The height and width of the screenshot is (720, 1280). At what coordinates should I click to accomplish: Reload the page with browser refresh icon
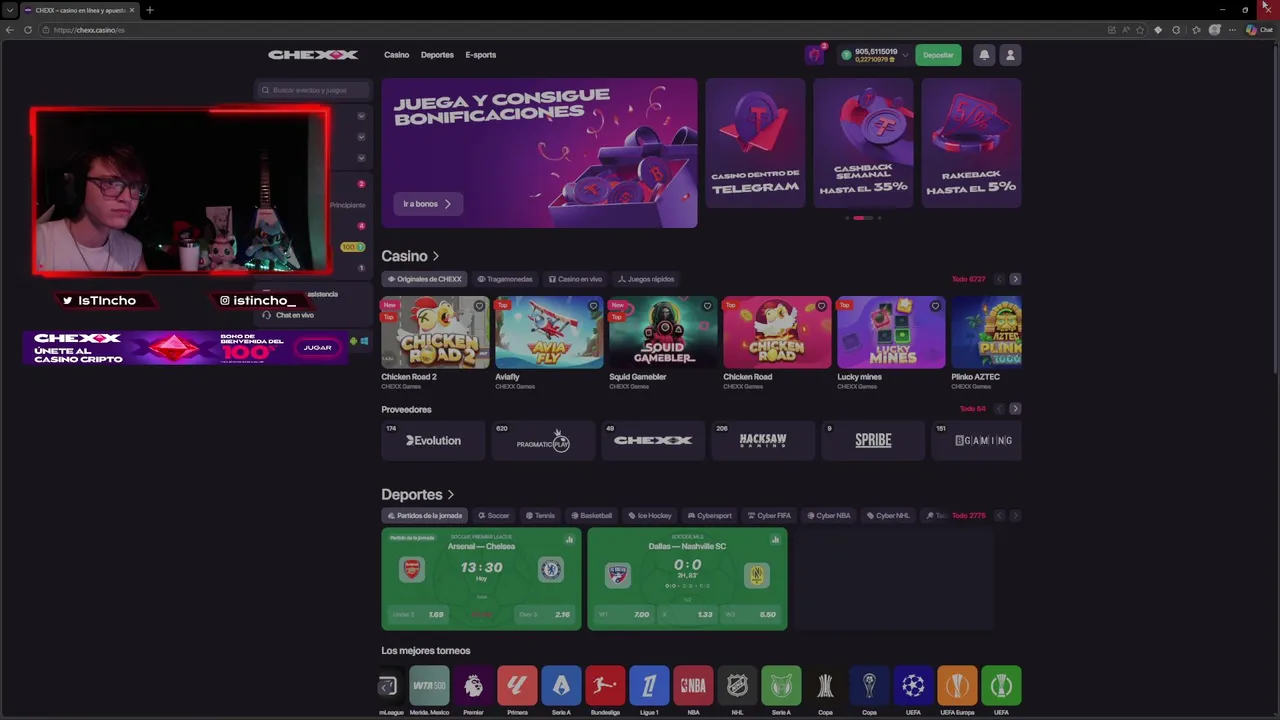click(x=28, y=30)
